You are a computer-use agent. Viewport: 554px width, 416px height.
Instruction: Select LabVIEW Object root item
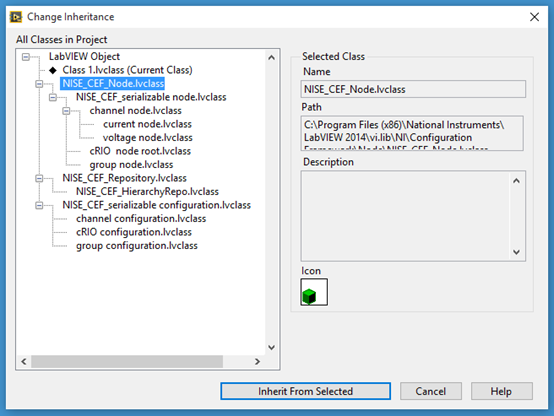(84, 57)
